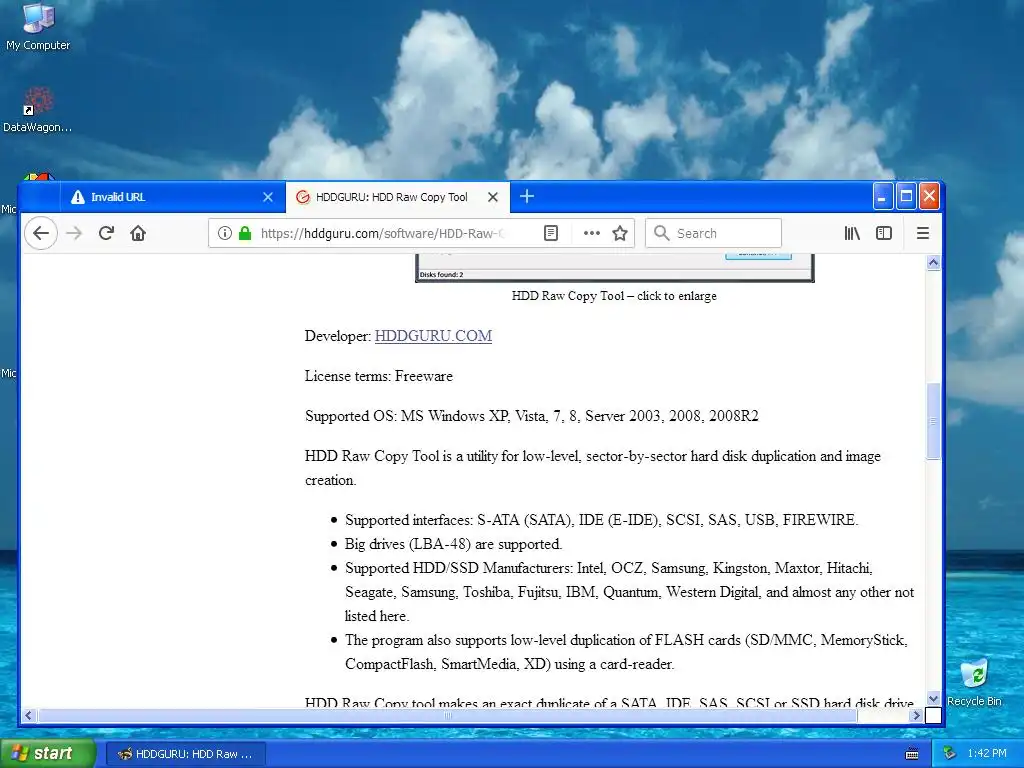Go back to the previous page
The image size is (1024, 768).
click(x=40, y=233)
